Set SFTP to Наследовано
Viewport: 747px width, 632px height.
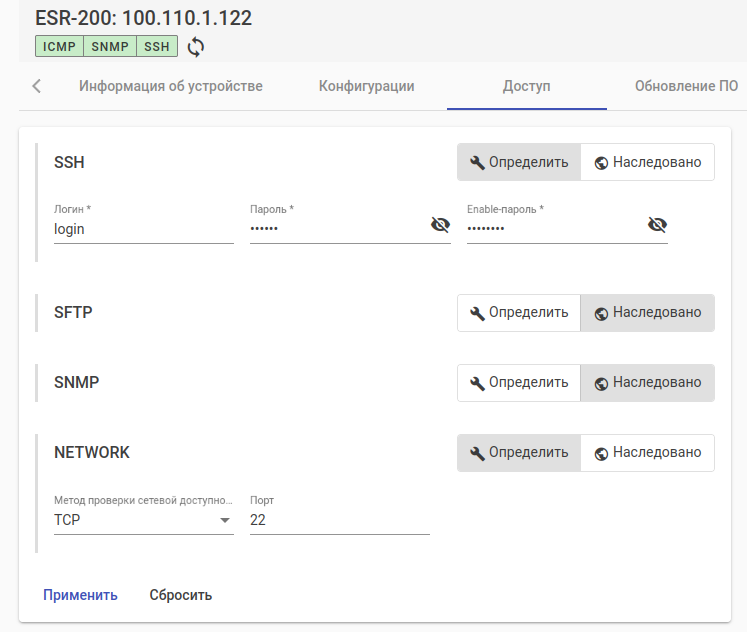coord(647,312)
